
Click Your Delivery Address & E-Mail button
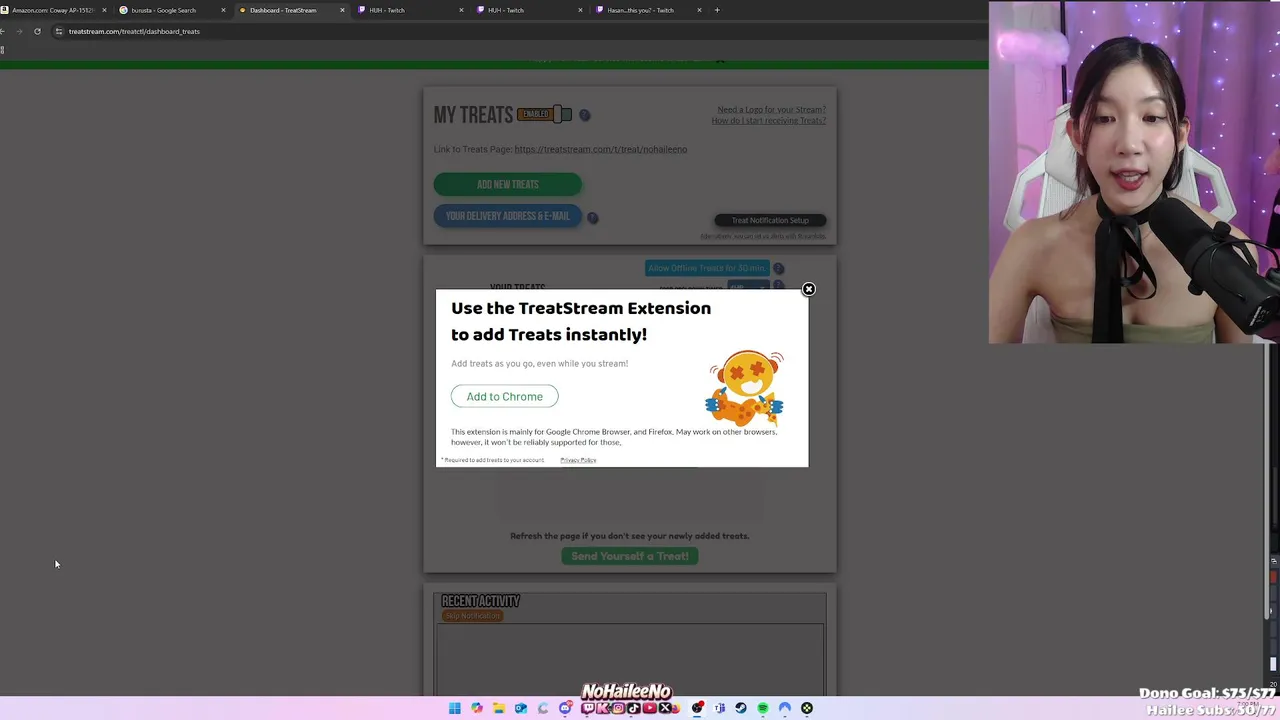tap(507, 216)
